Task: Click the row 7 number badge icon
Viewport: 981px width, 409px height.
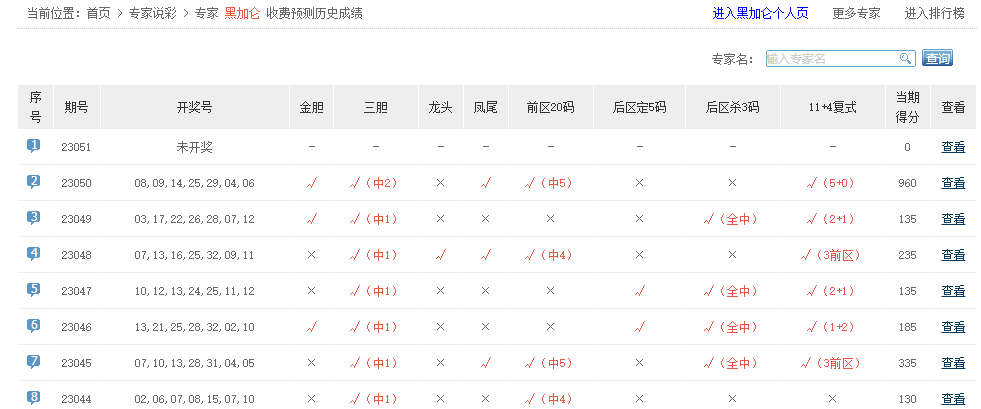Action: tap(34, 362)
